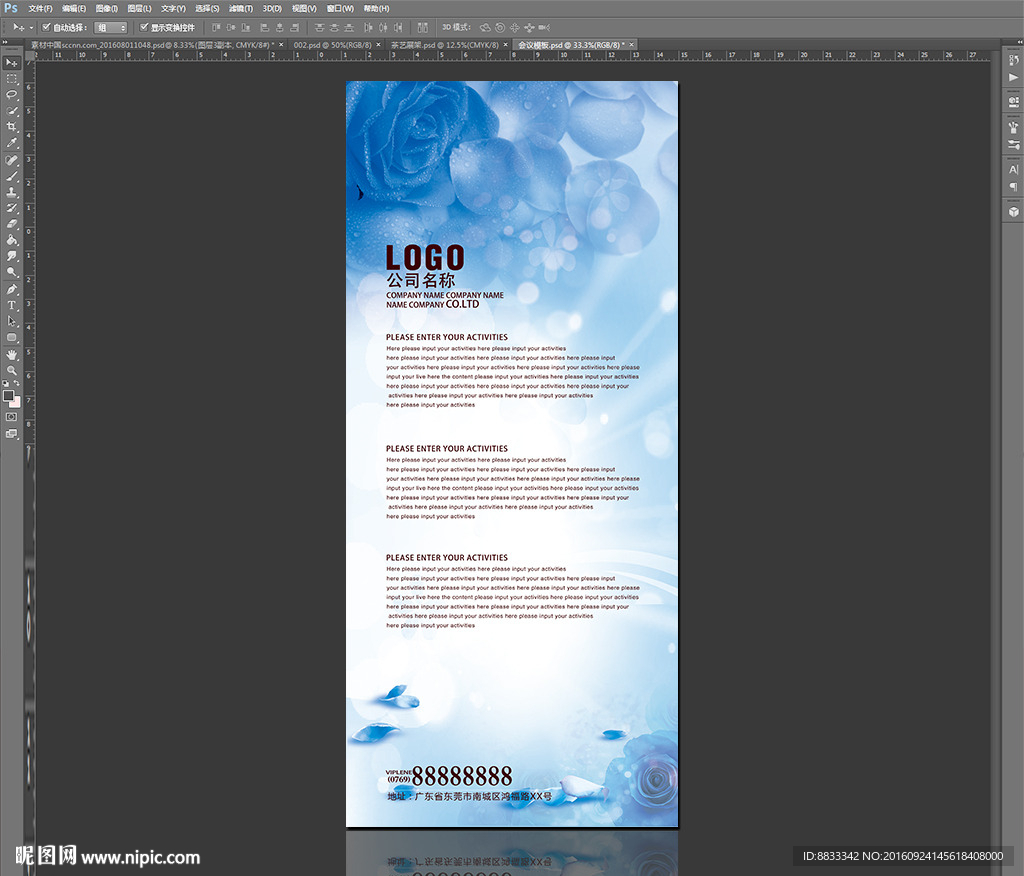Select the Paint Bucket tool

coord(12,240)
